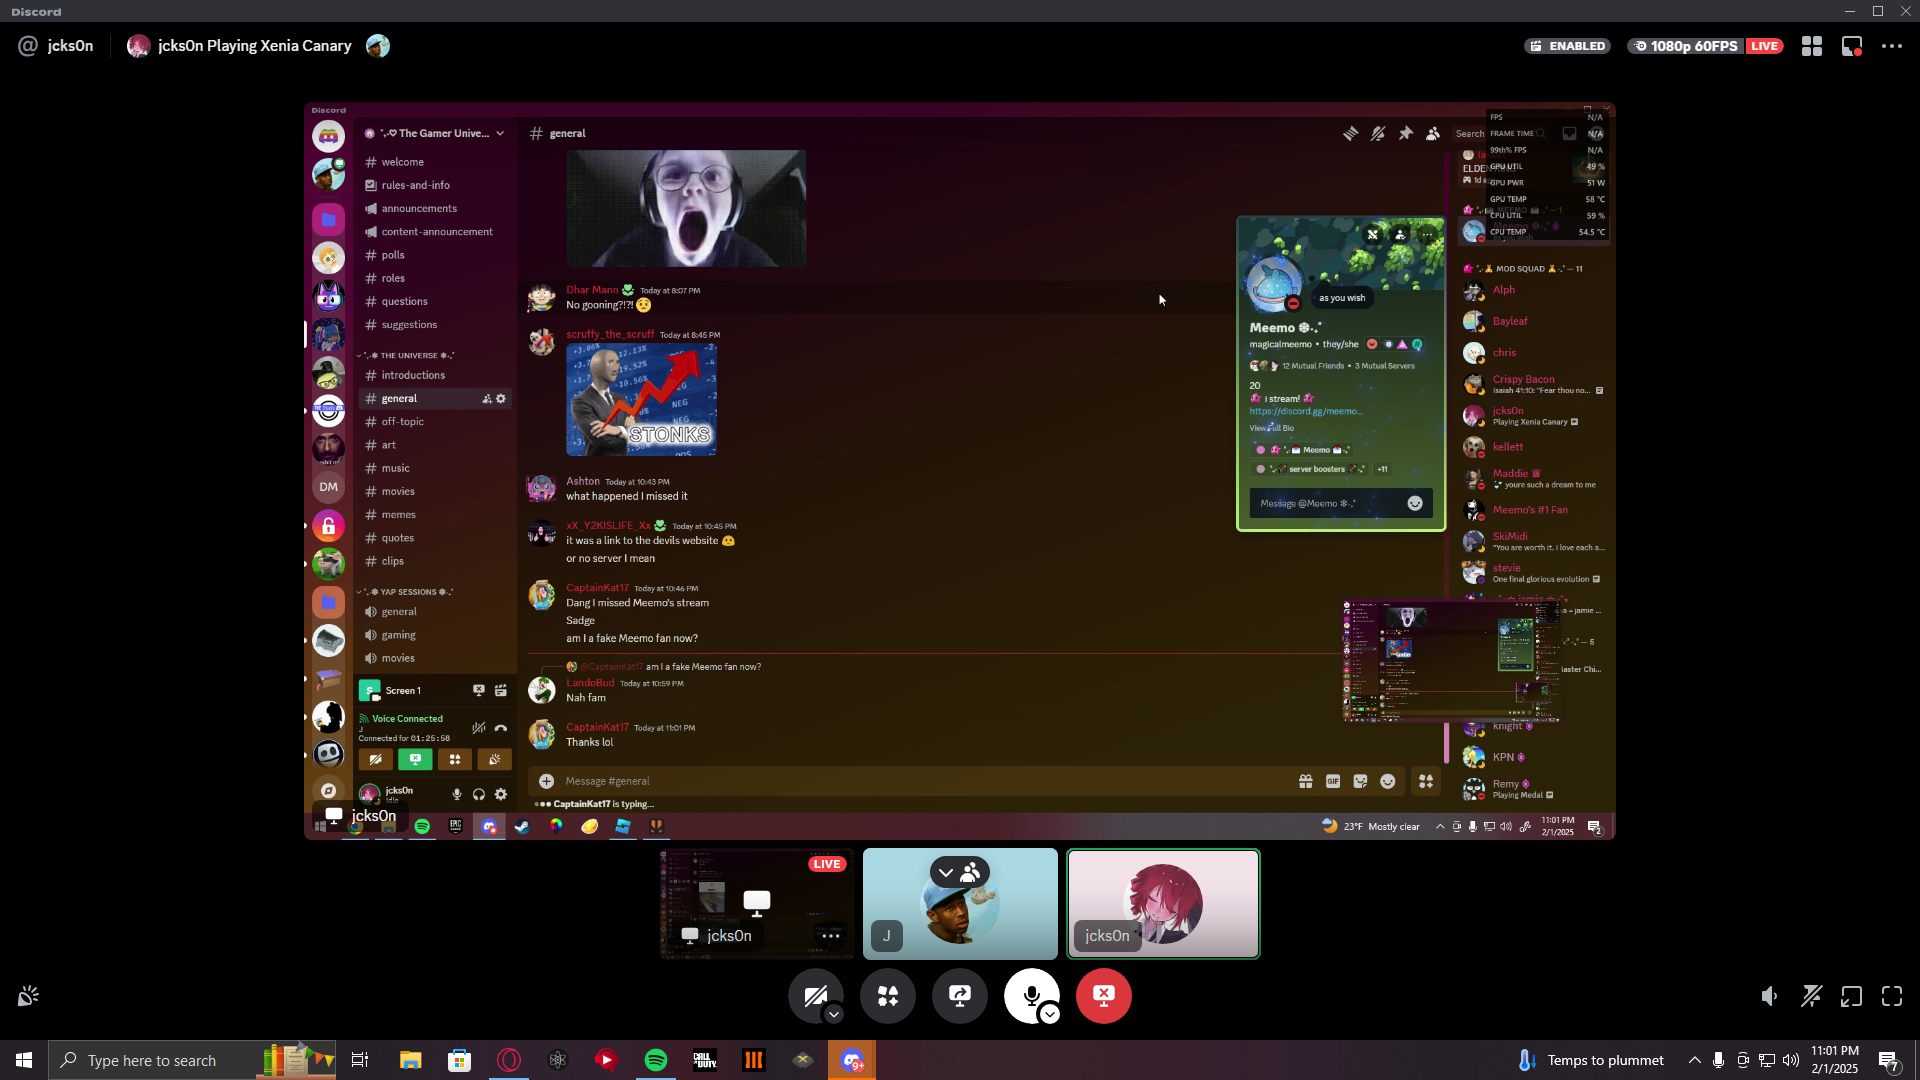Open the activities launcher button
Viewport: 1920px width, 1080px height.
point(888,996)
